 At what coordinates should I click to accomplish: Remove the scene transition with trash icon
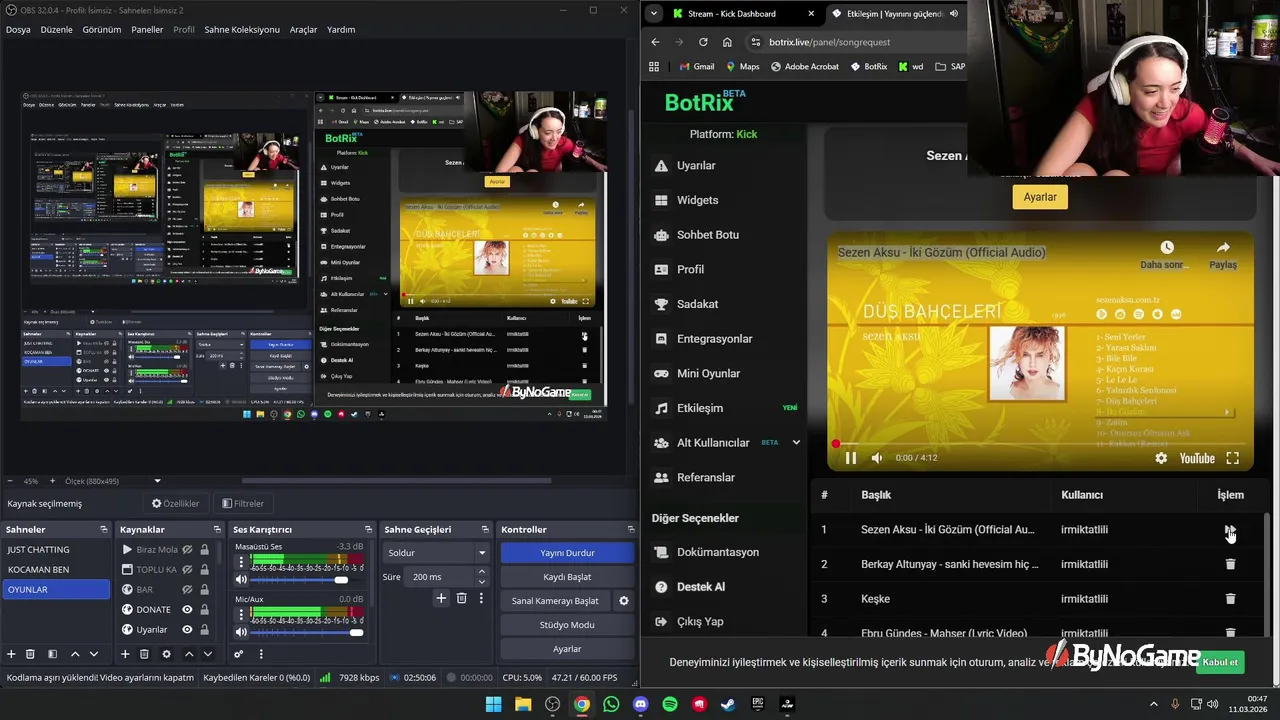click(x=461, y=598)
